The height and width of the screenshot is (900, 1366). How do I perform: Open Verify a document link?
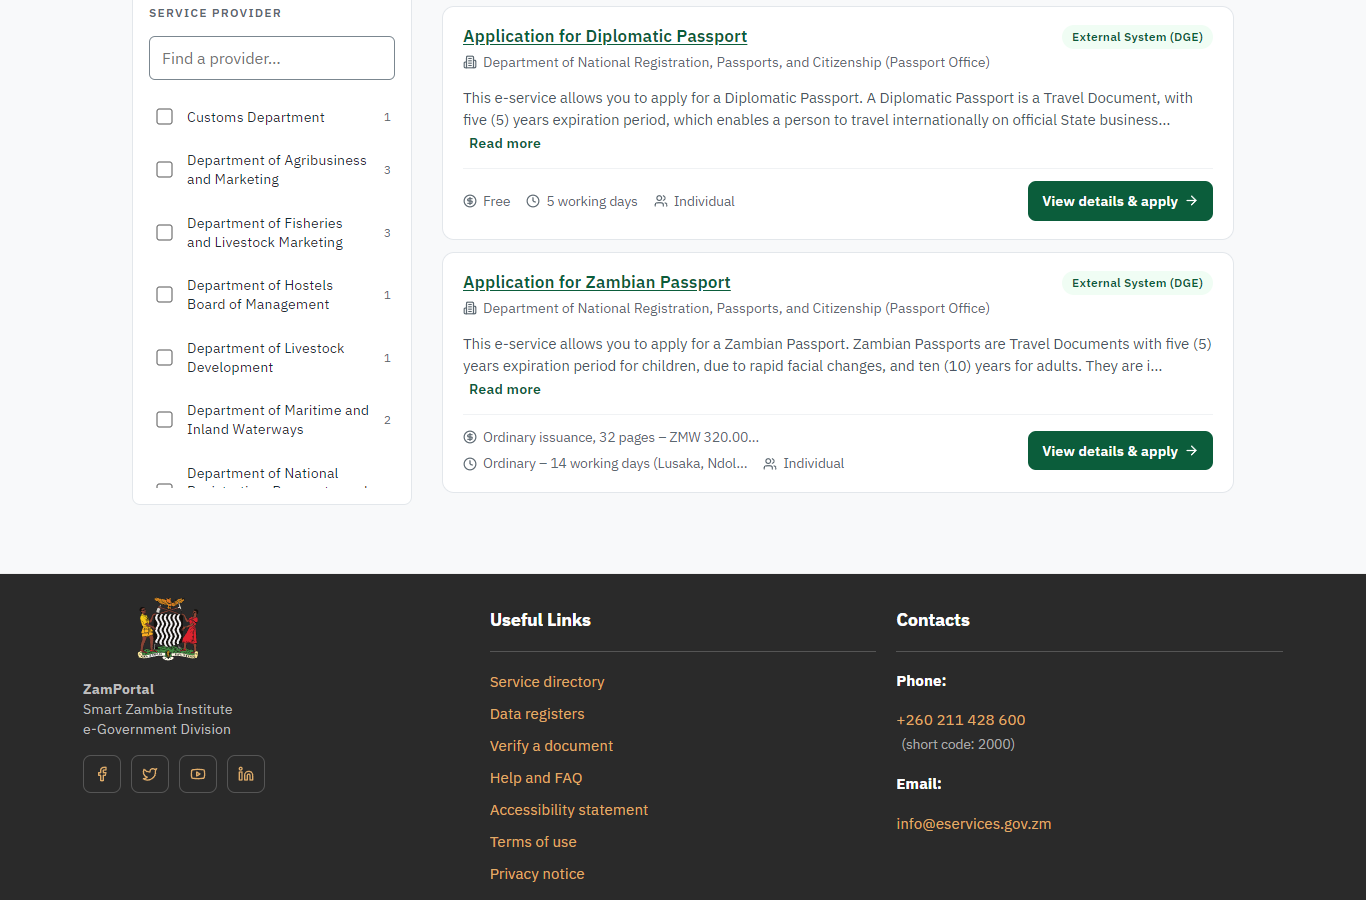pos(551,746)
